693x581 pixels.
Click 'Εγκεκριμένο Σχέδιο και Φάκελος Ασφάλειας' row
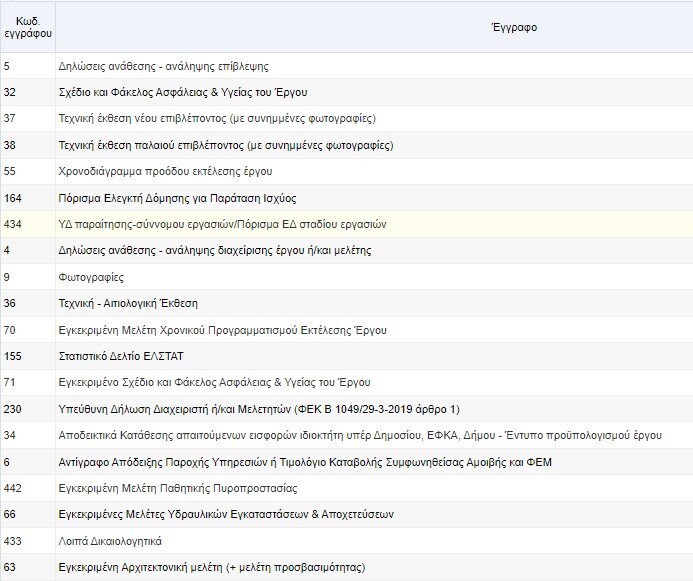pyautogui.click(x=215, y=382)
